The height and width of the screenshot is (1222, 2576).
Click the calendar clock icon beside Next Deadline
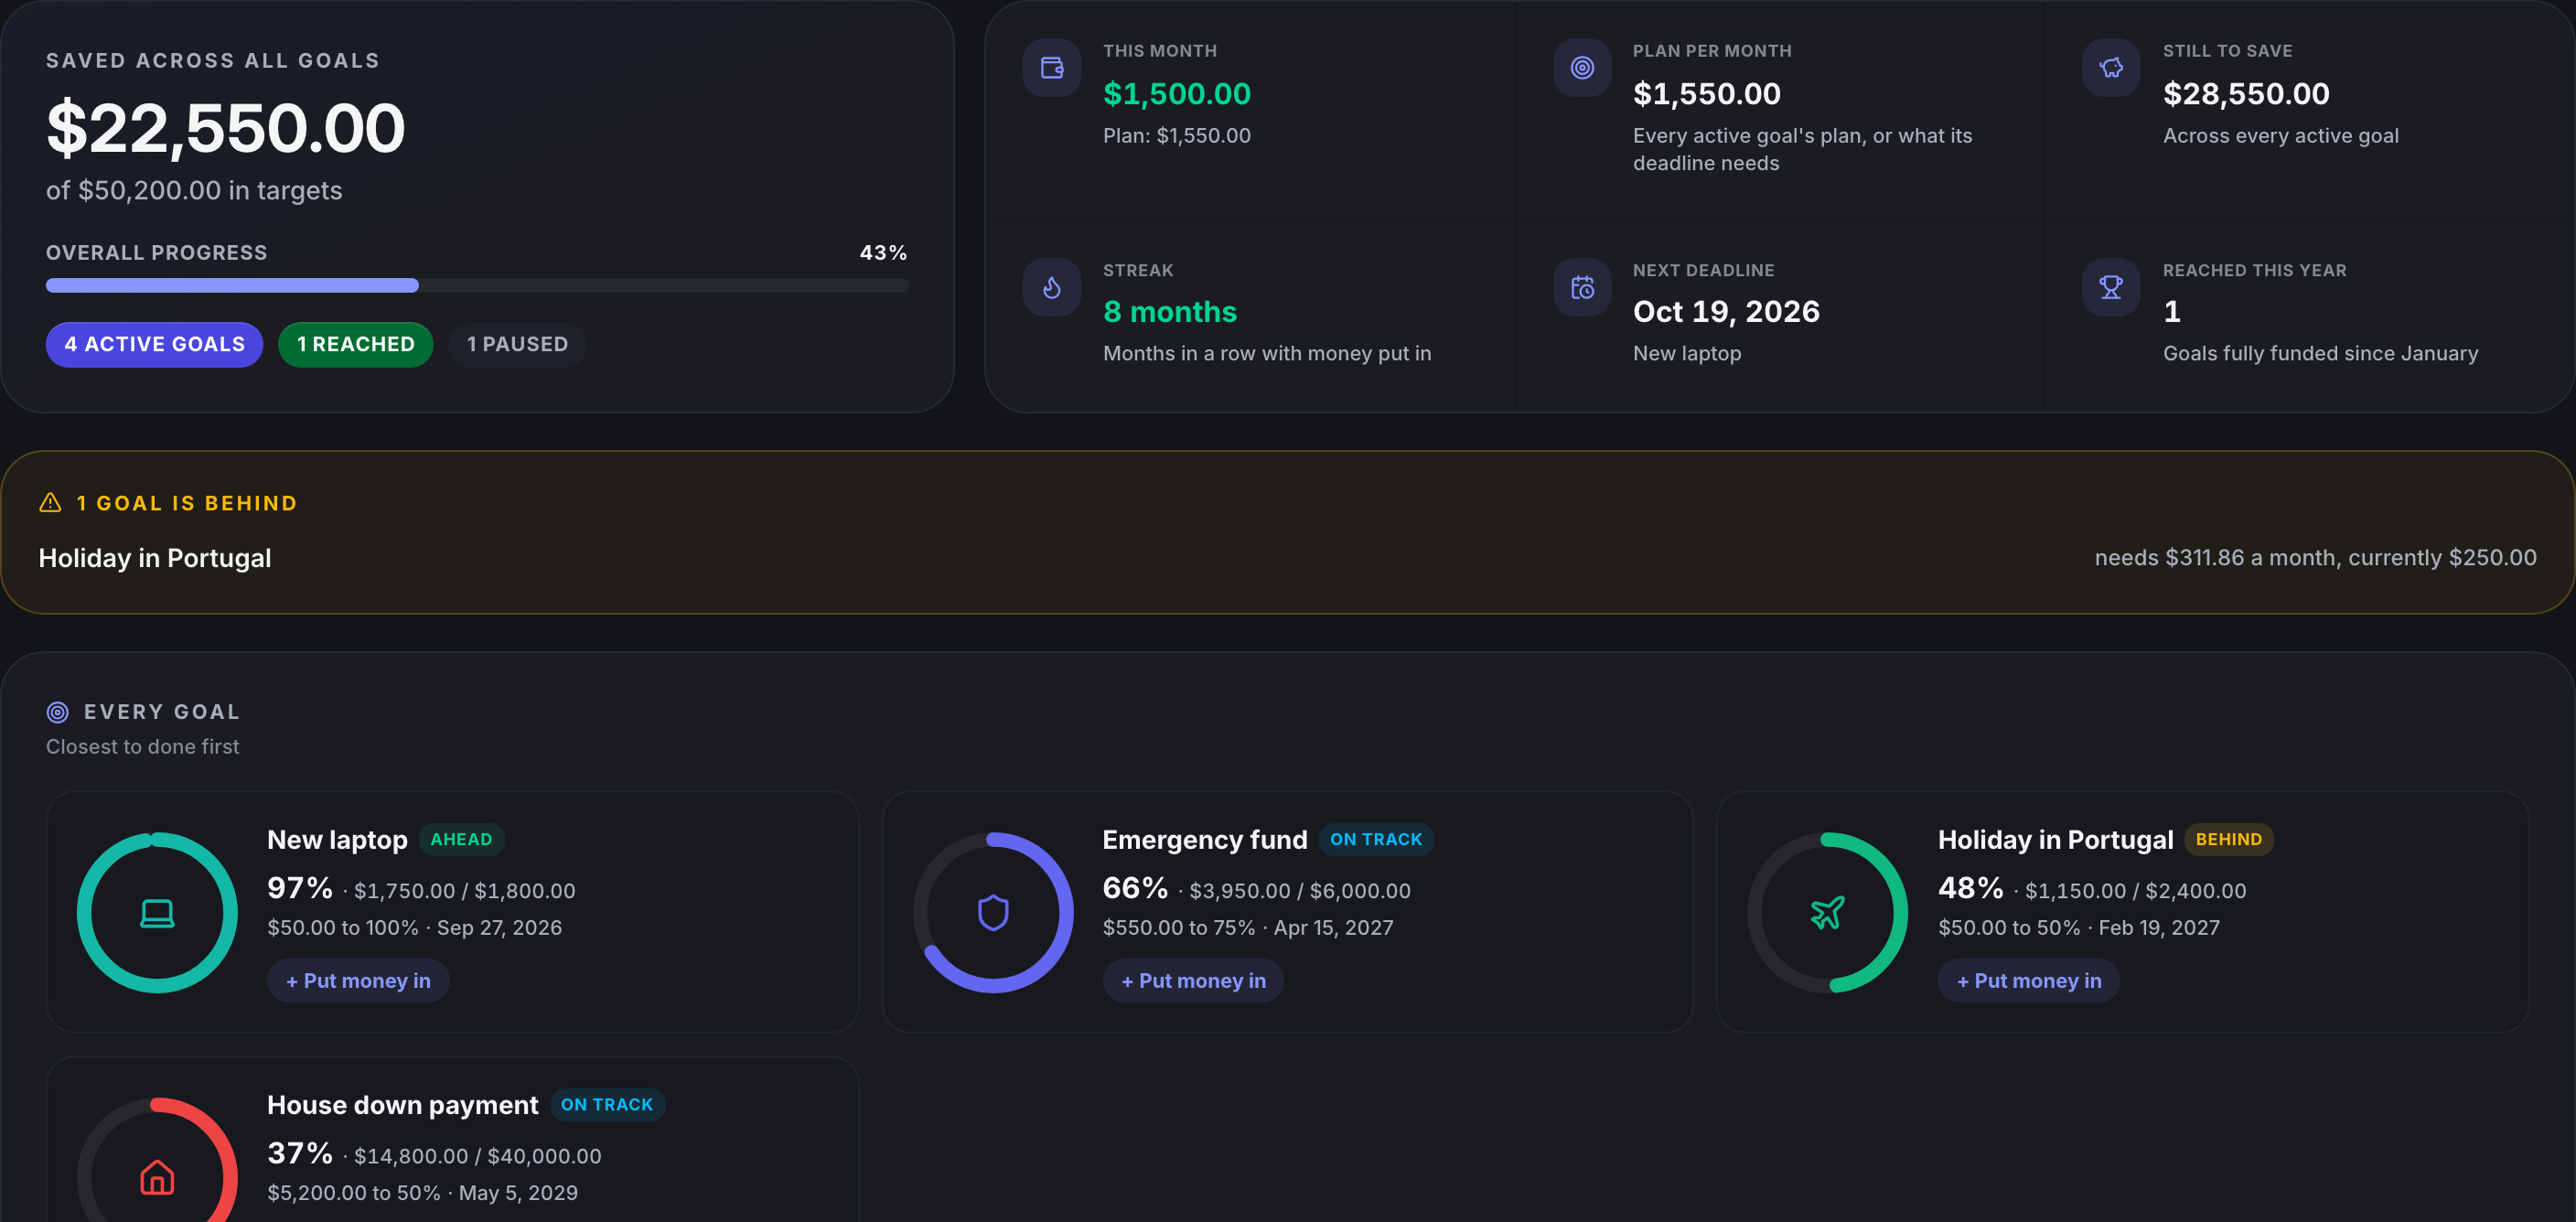(1581, 288)
